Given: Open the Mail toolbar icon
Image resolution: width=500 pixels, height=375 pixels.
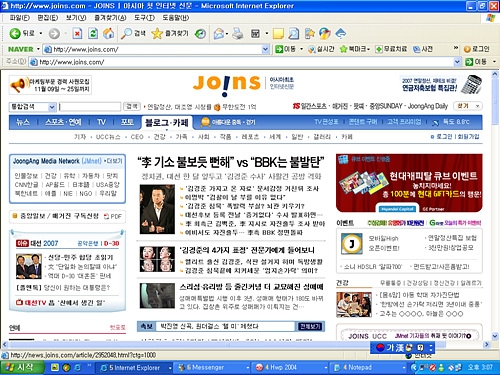Looking at the screenshot, I should click(x=219, y=33).
